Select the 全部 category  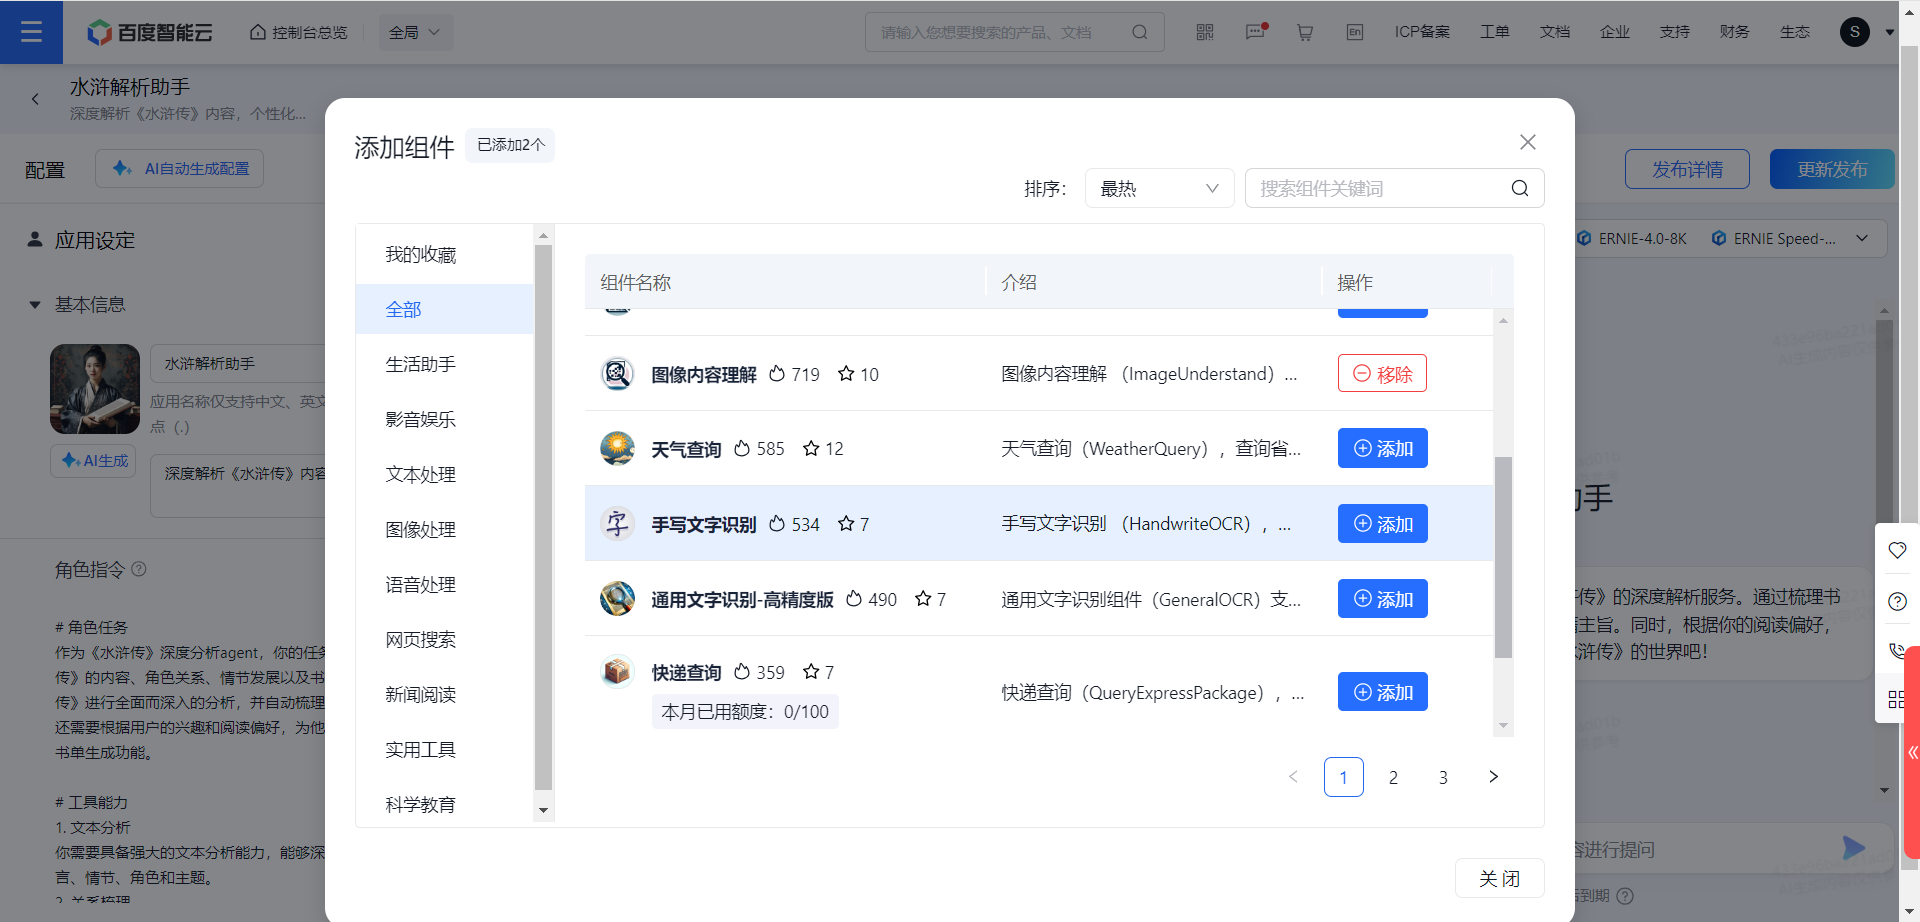pyautogui.click(x=444, y=309)
